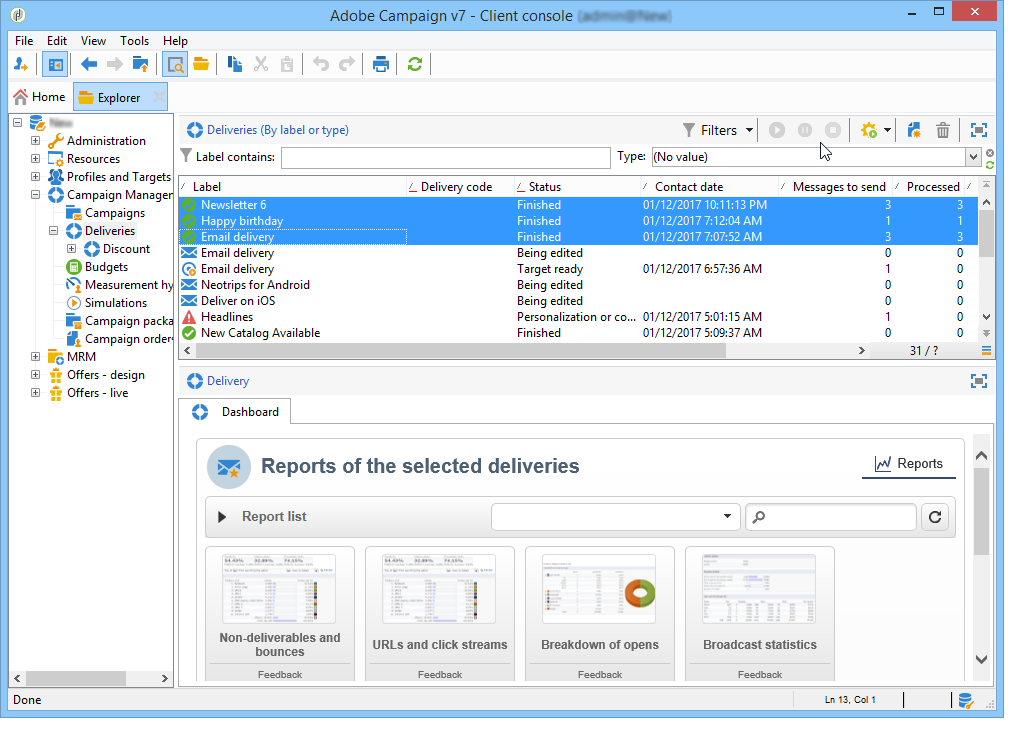Collapse the Report list disclosure triangle

223,517
